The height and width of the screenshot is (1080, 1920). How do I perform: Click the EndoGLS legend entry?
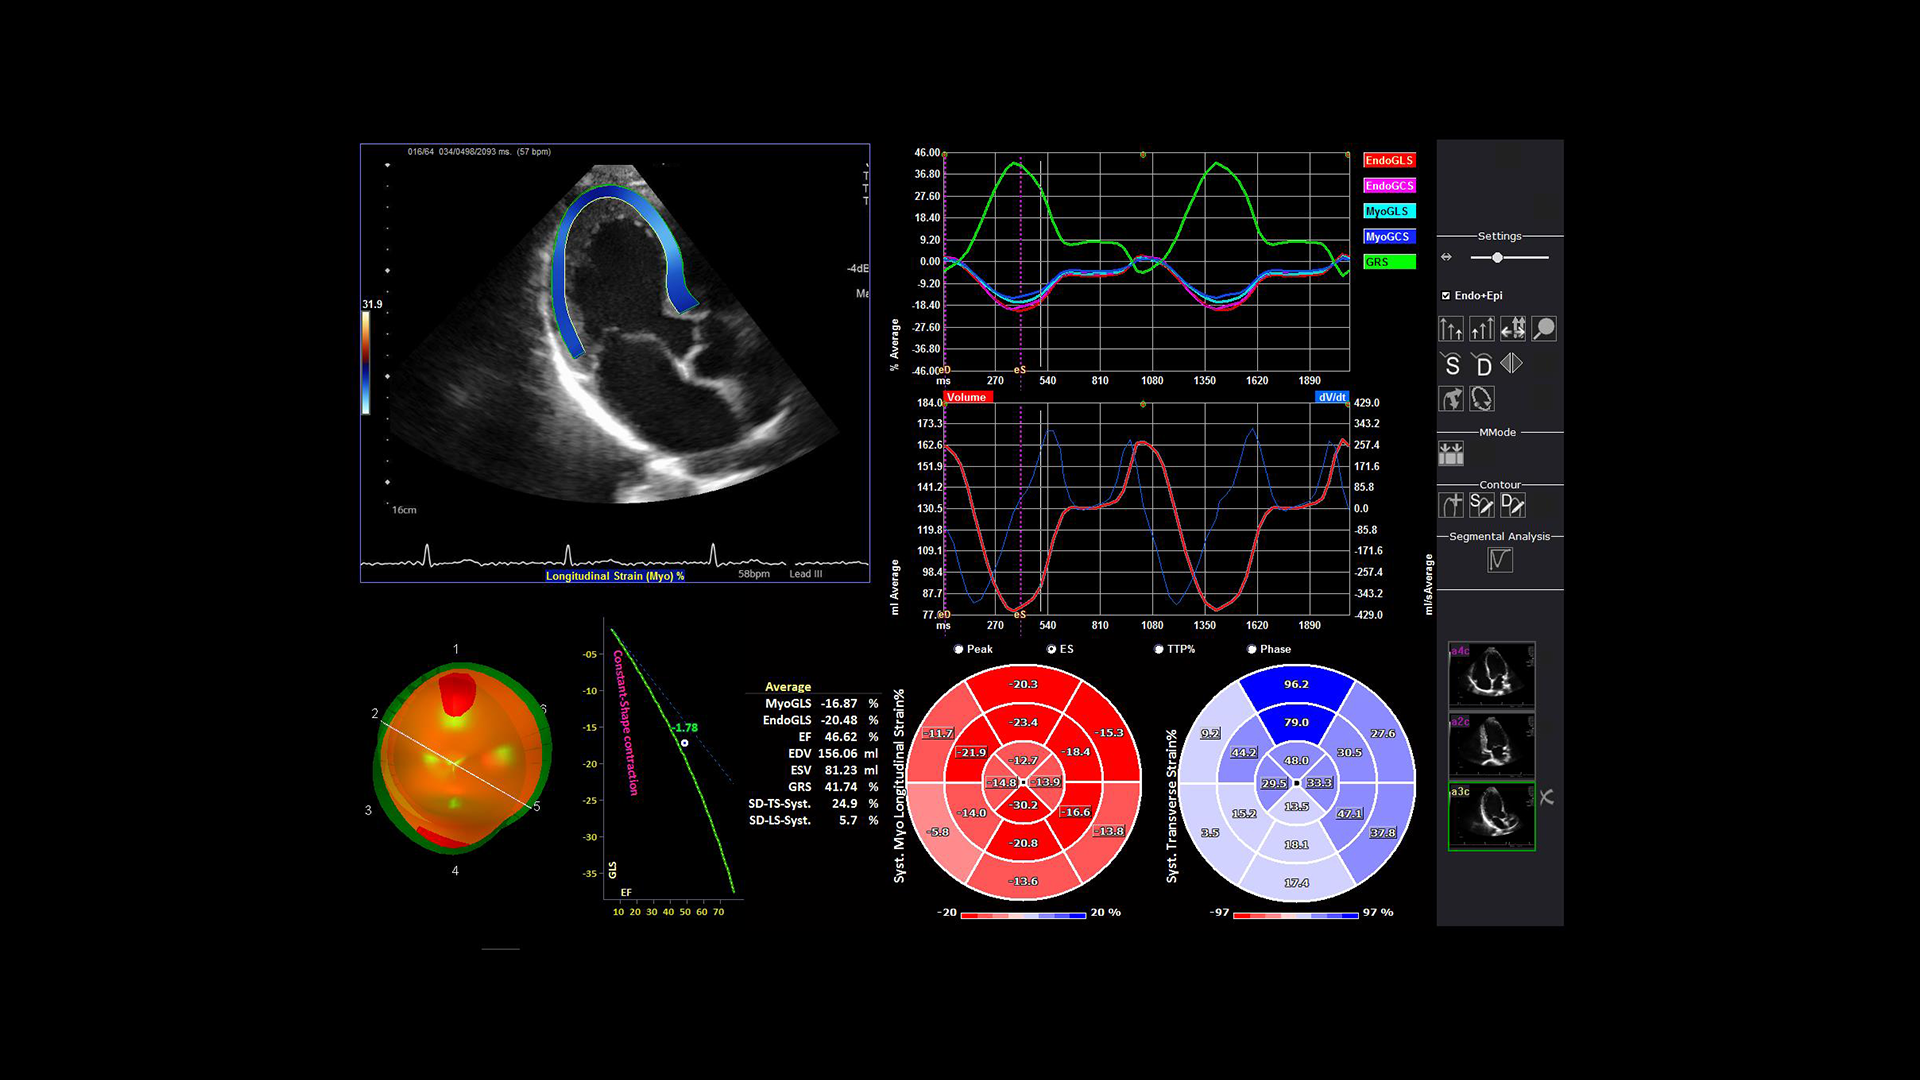point(1388,159)
